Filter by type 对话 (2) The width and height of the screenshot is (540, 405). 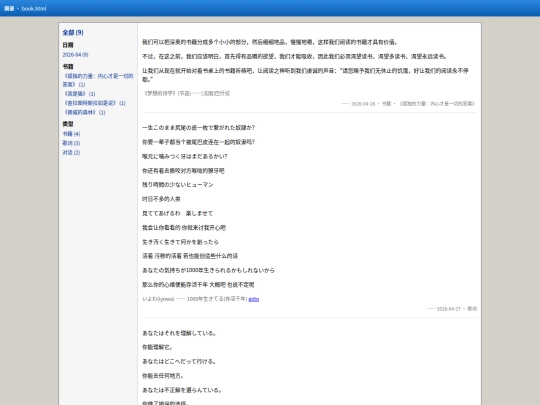[x=71, y=152]
